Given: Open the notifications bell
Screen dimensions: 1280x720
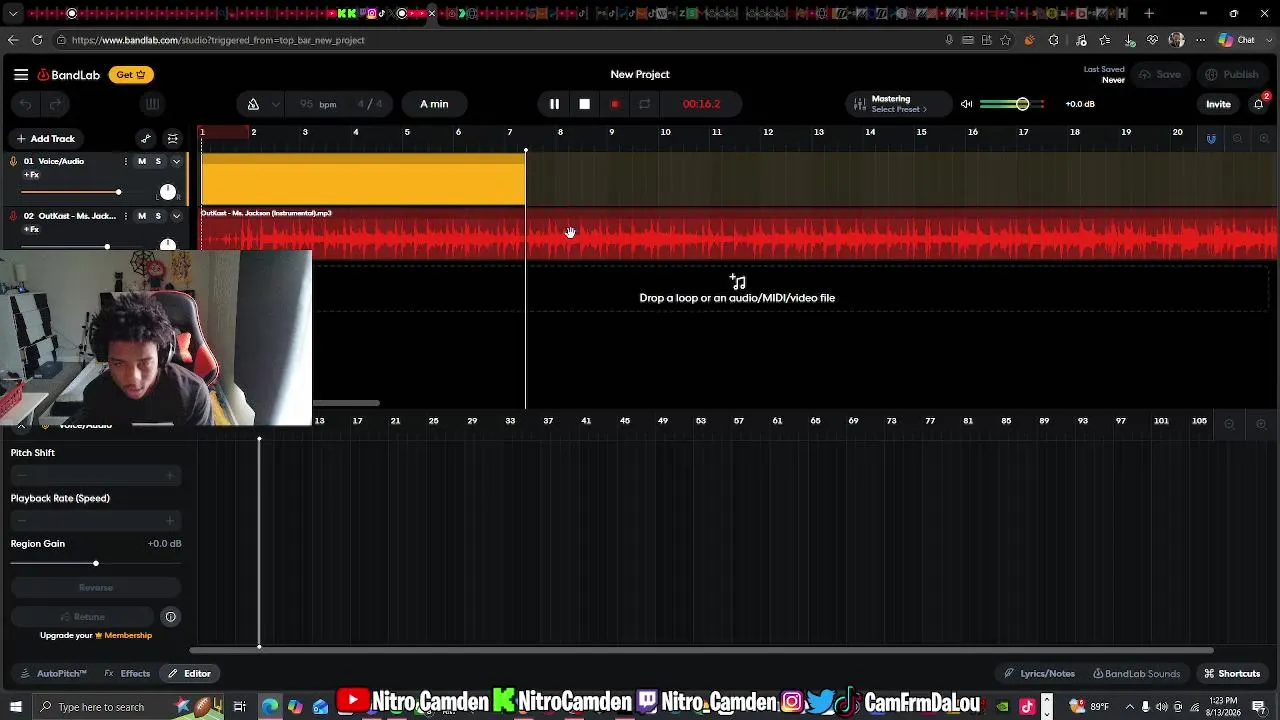Looking at the screenshot, I should [1259, 104].
